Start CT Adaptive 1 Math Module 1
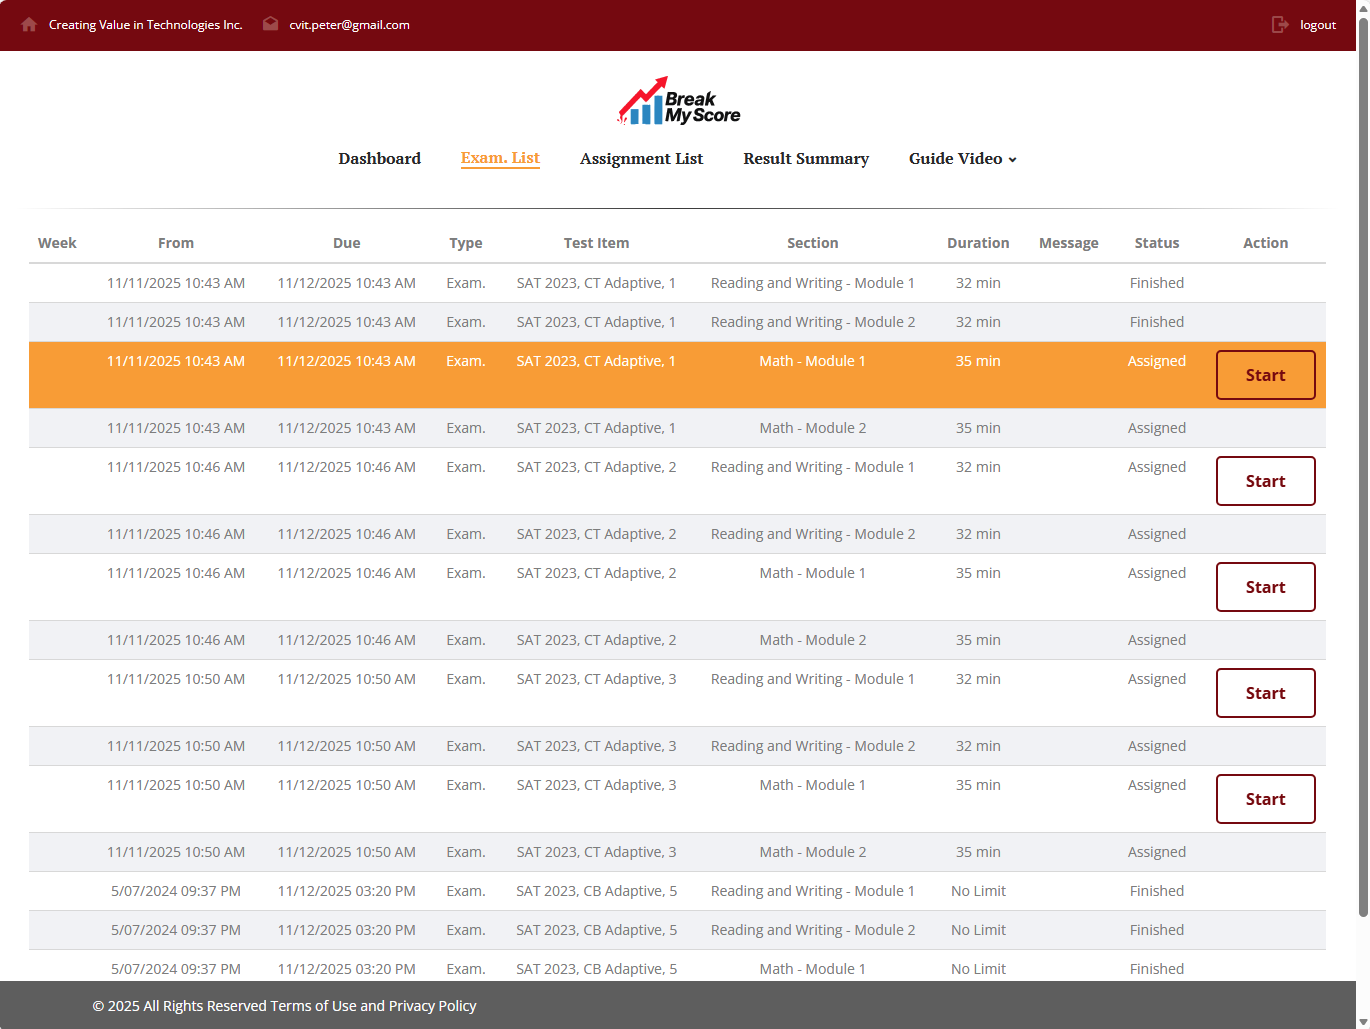The image size is (1370, 1029). tap(1265, 375)
